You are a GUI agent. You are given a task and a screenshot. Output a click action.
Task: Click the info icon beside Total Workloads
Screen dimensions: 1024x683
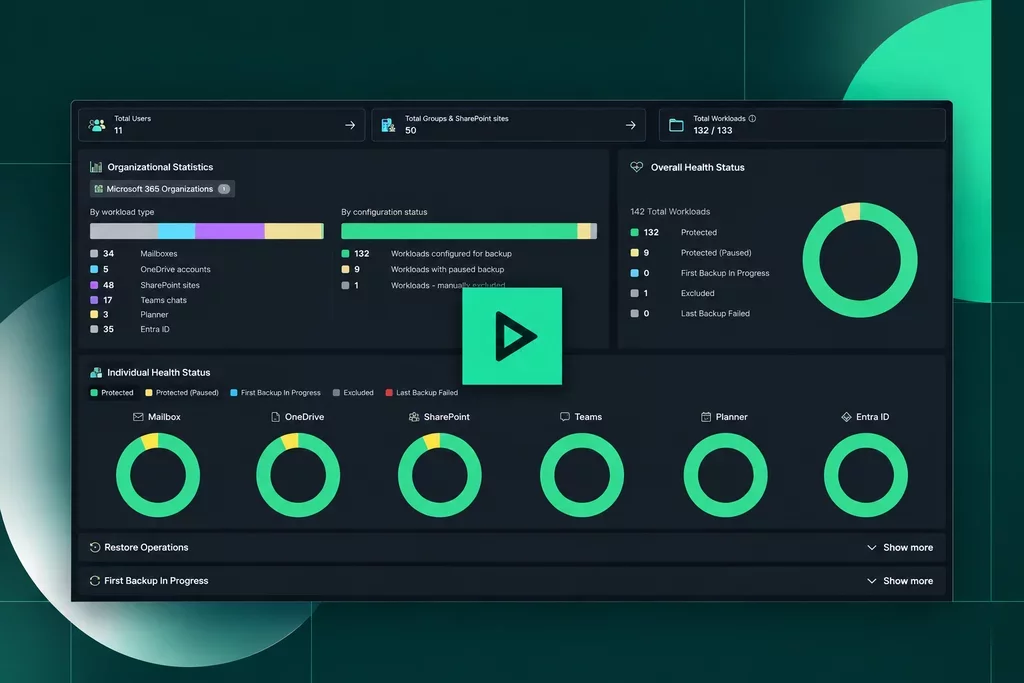tap(752, 118)
